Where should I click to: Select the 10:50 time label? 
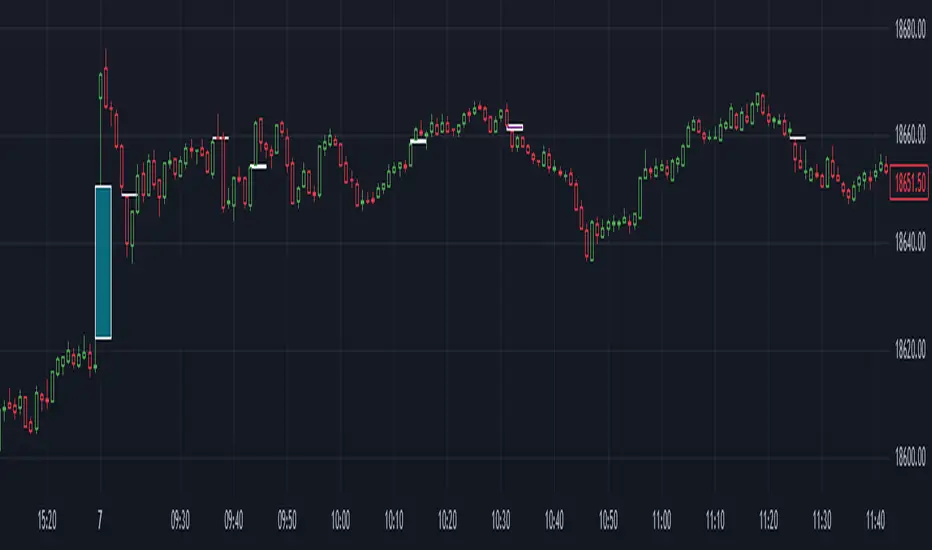607,520
